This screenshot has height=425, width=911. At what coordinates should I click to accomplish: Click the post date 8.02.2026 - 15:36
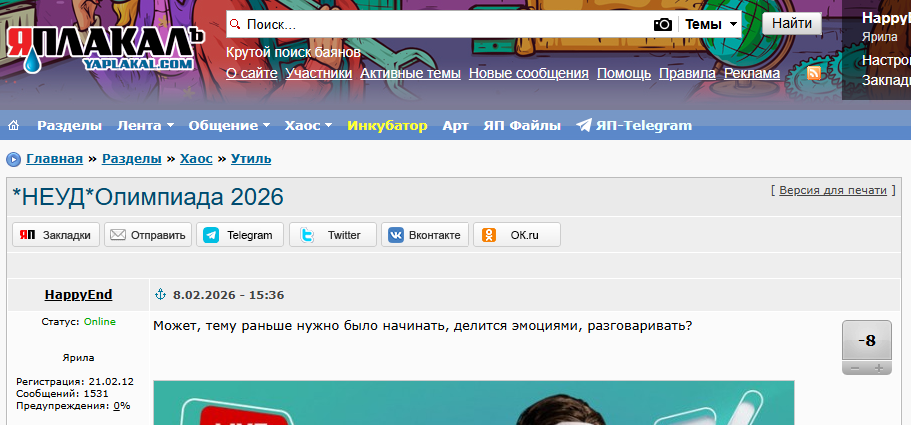pos(228,295)
